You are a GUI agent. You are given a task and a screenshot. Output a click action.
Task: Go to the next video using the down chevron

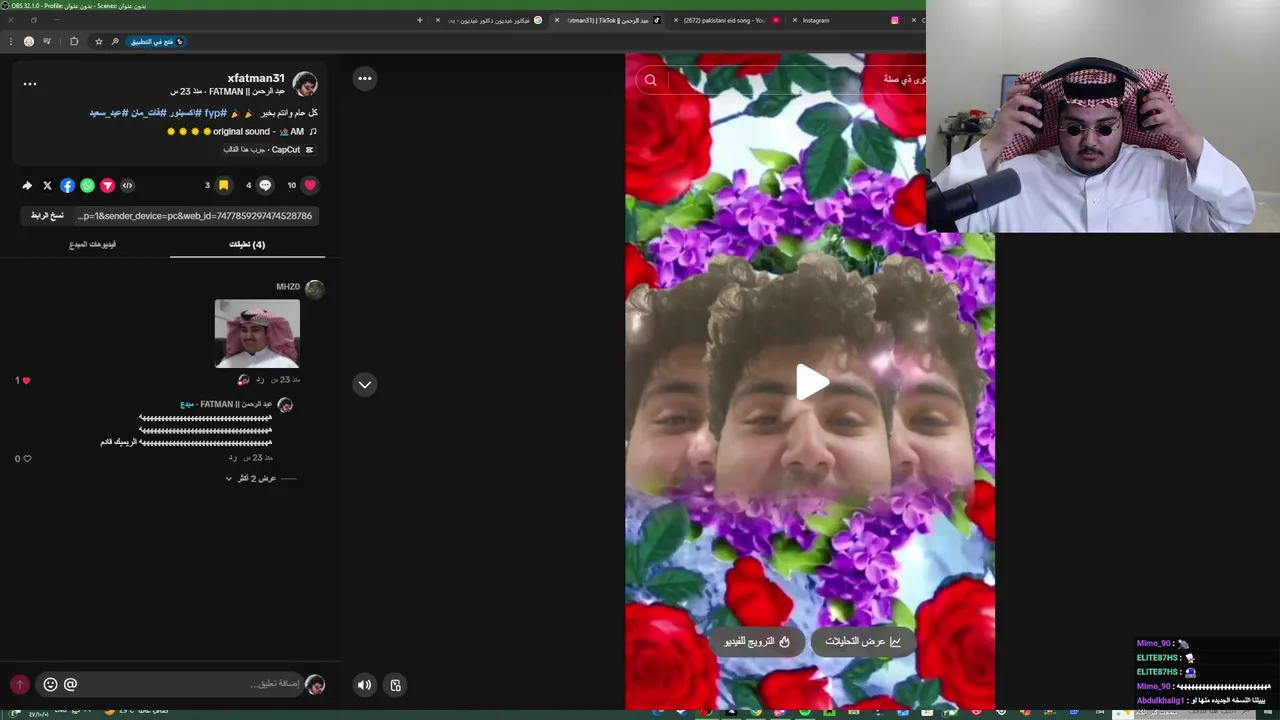pyautogui.click(x=365, y=384)
